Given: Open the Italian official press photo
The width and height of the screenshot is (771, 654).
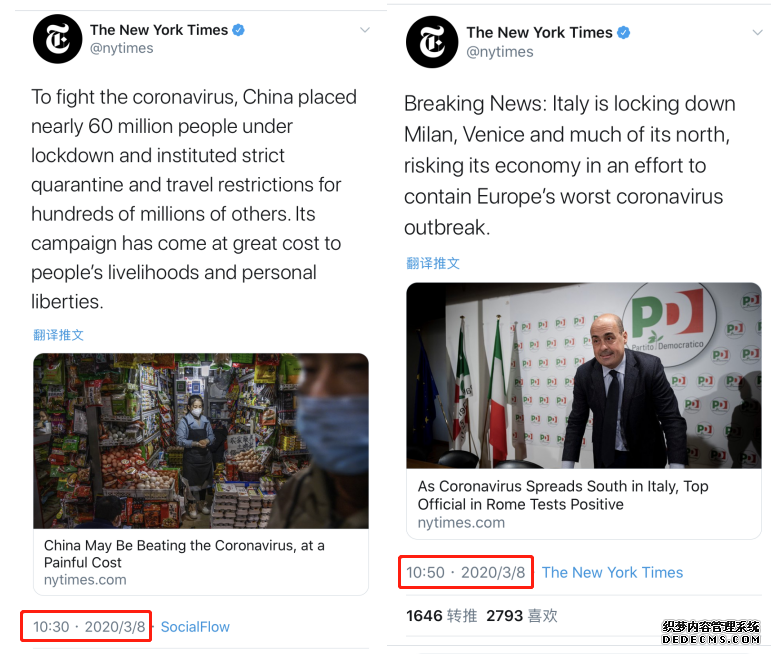Looking at the screenshot, I should click(x=583, y=375).
